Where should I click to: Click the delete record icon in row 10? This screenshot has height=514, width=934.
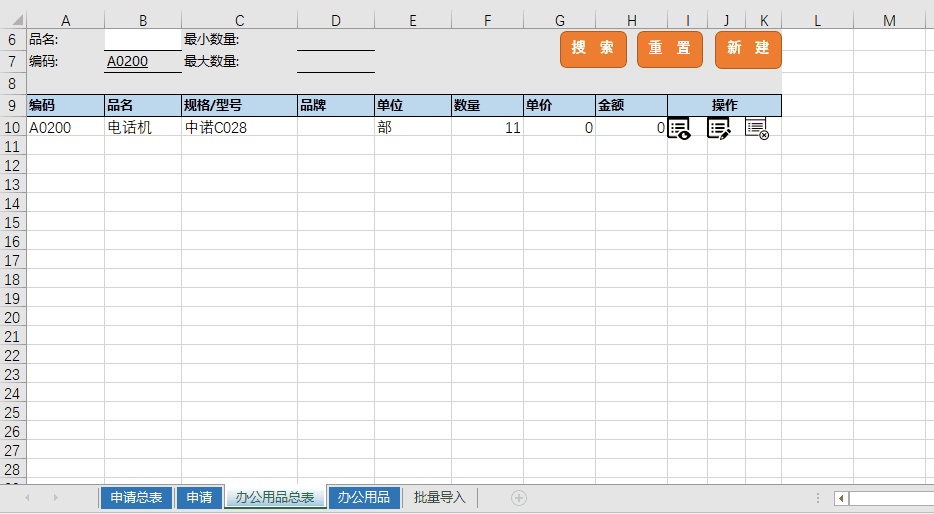point(757,128)
